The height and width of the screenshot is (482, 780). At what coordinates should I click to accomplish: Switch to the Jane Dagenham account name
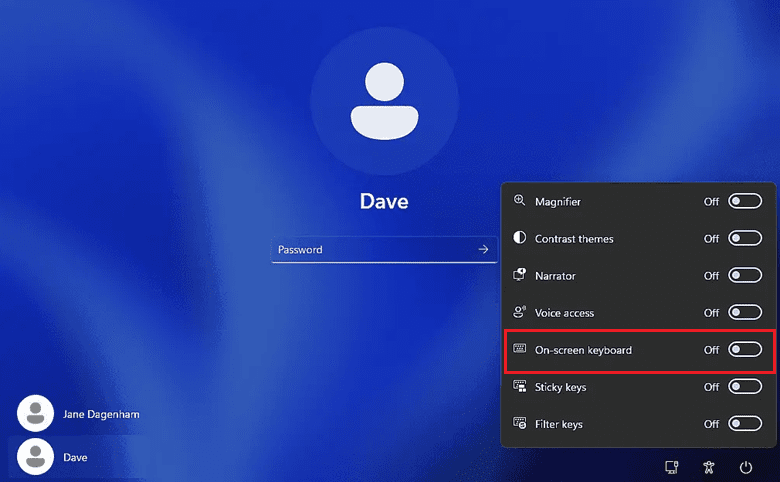point(101,414)
